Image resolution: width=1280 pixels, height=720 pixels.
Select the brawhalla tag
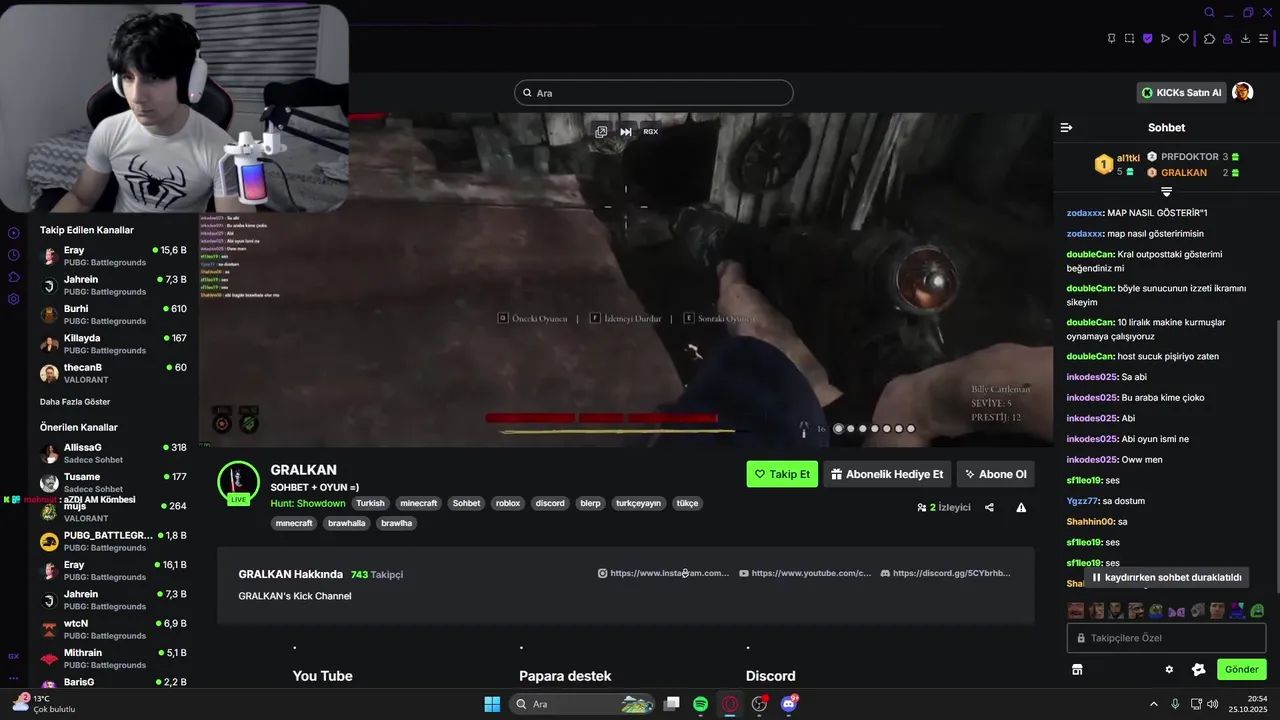tap(347, 523)
